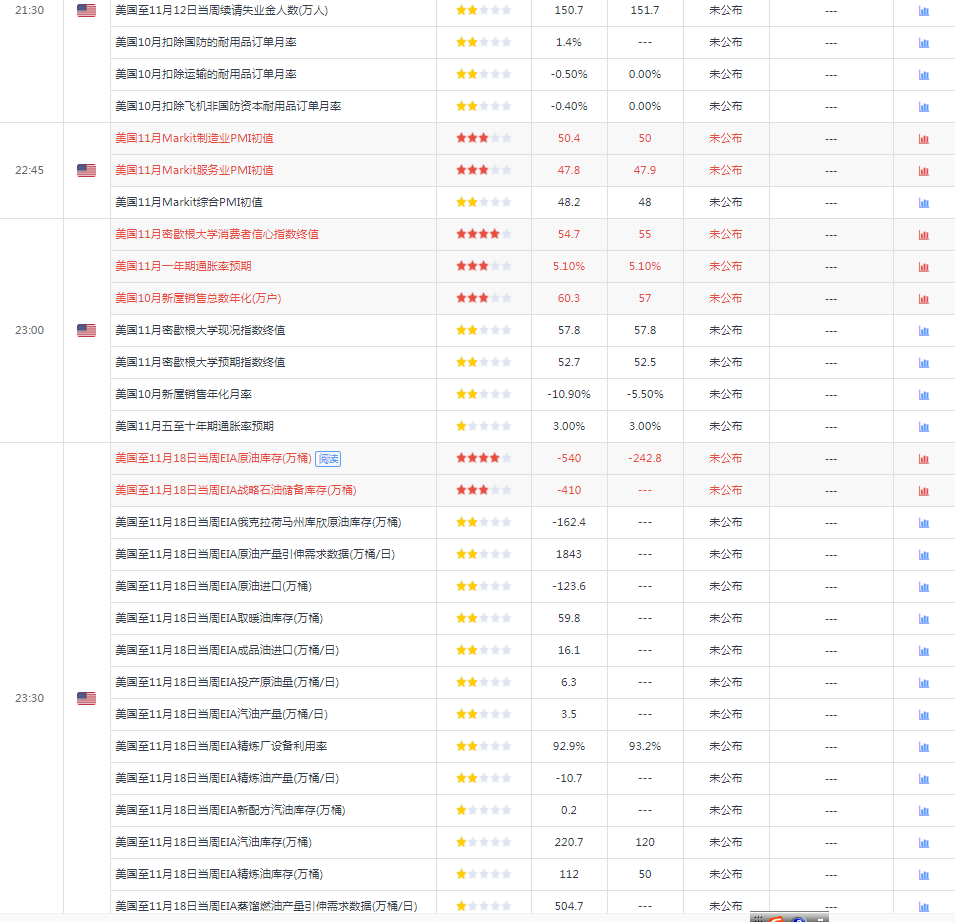Select 美国10月新屋销售年化月率 text
The image size is (955, 922).
tap(183, 394)
